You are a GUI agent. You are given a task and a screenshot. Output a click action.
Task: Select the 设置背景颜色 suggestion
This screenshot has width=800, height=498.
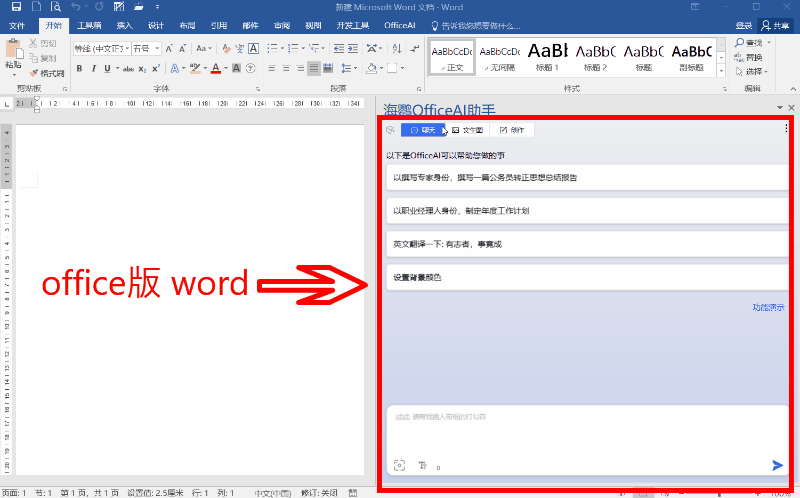coord(587,277)
